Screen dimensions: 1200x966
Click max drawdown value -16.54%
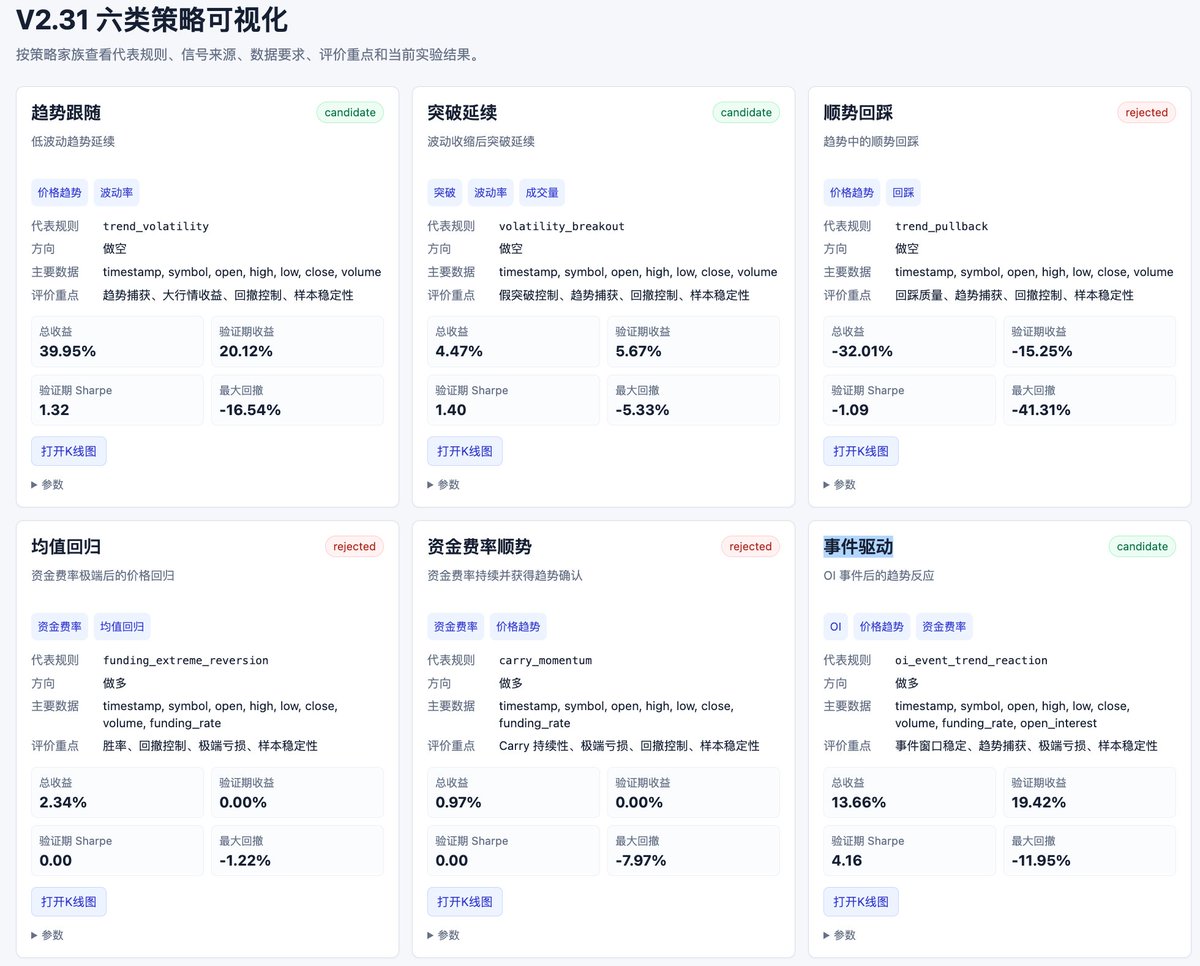[x=250, y=410]
